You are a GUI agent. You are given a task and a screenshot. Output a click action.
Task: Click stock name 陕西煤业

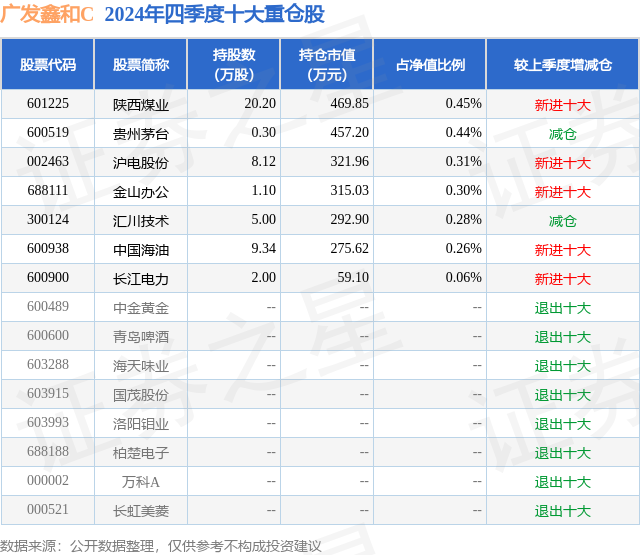(x=141, y=105)
